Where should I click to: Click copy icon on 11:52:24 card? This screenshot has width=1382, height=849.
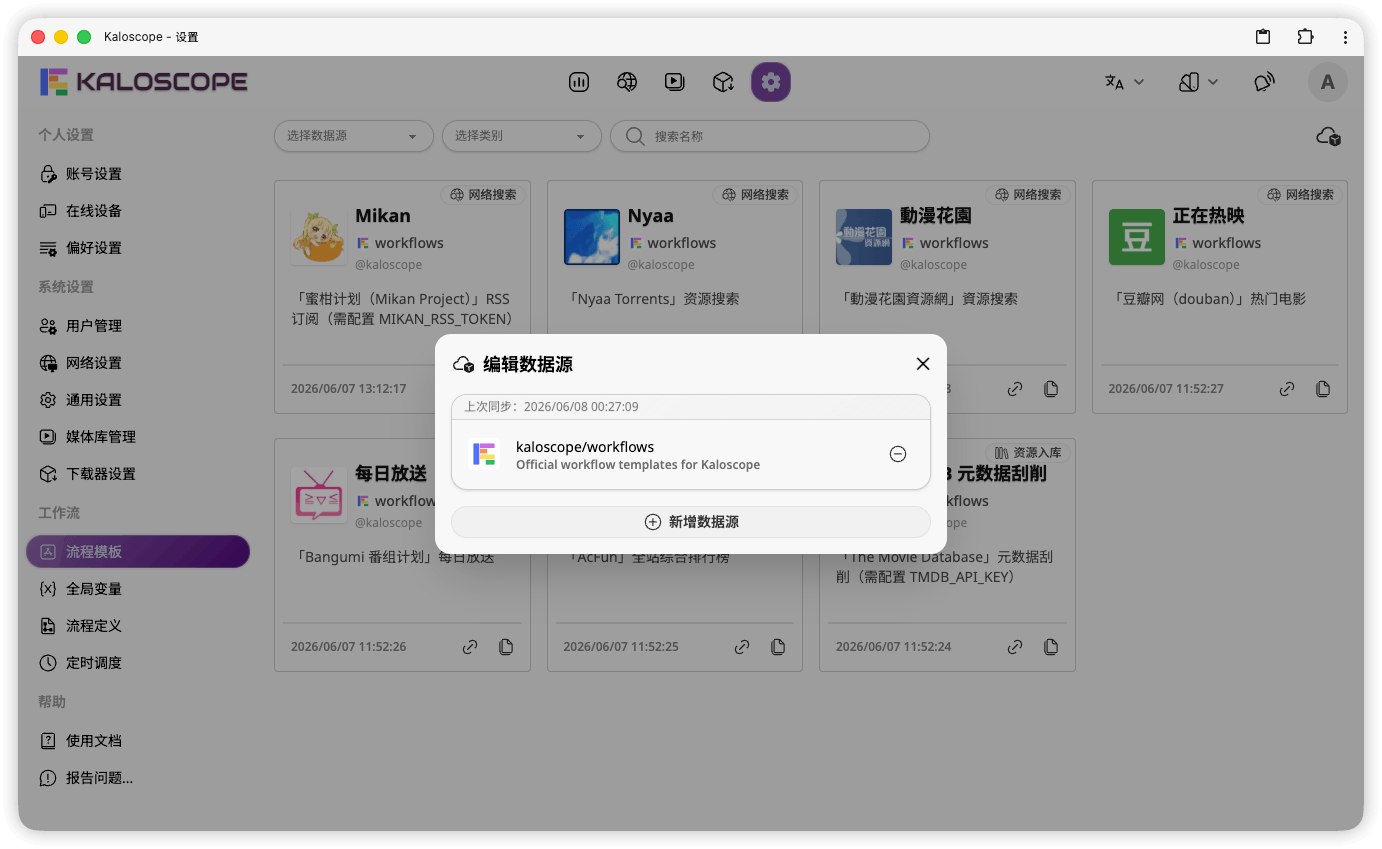[x=1051, y=647]
